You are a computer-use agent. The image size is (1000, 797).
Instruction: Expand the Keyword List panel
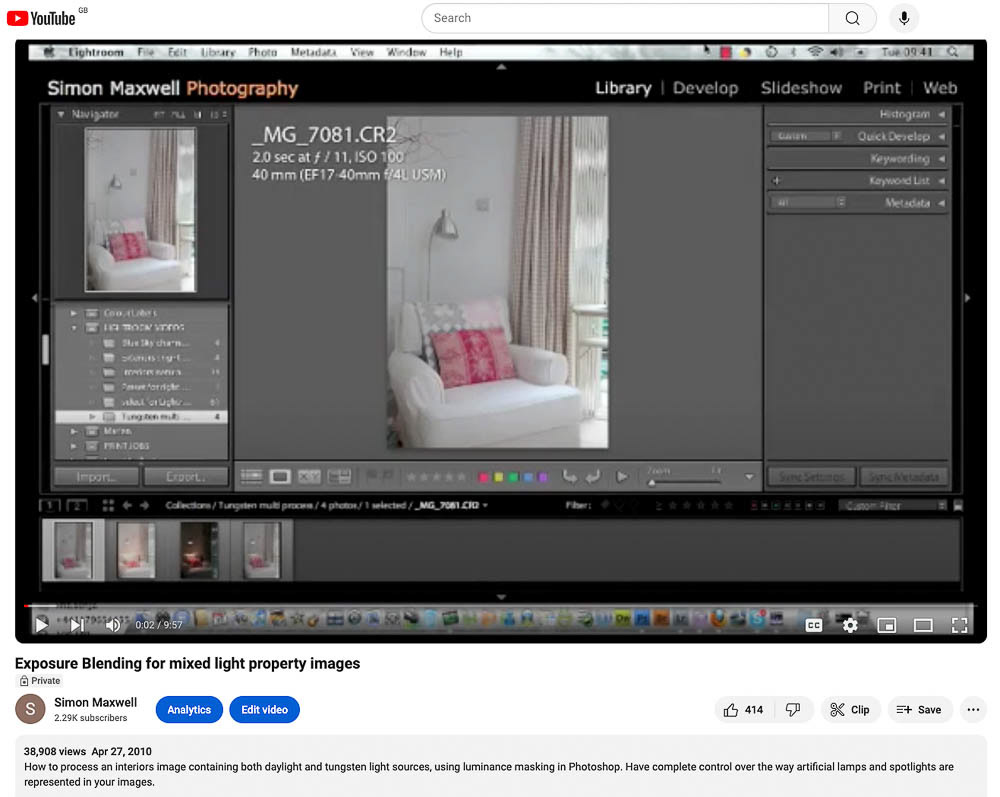tap(941, 181)
